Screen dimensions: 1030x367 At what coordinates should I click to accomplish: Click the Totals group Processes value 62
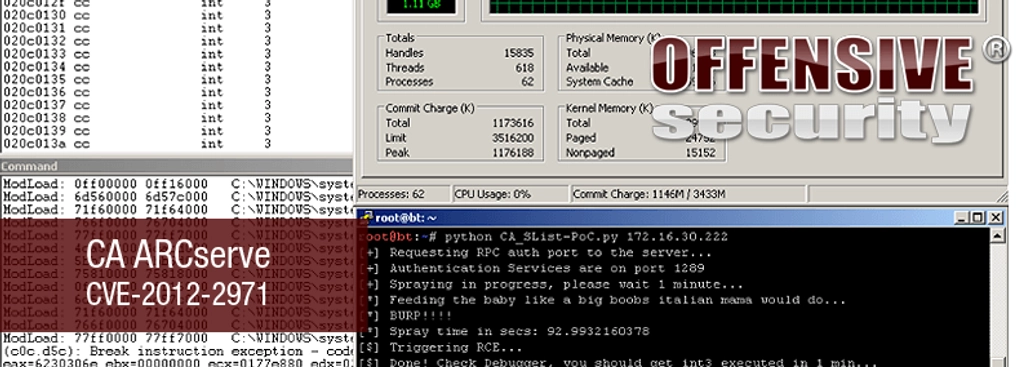(x=527, y=82)
